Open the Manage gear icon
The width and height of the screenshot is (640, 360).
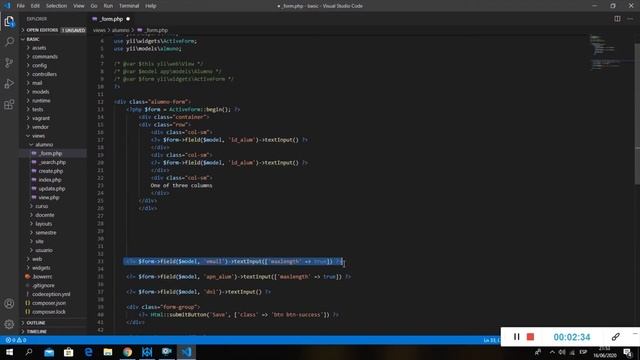click(x=9, y=324)
